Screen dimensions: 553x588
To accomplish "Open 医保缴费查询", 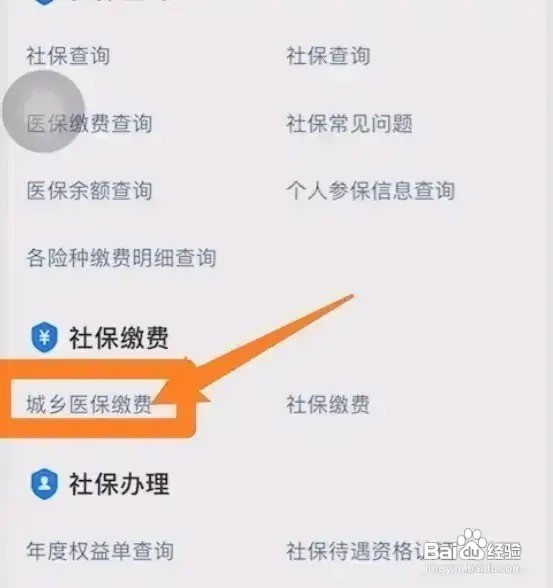I will coord(89,123).
